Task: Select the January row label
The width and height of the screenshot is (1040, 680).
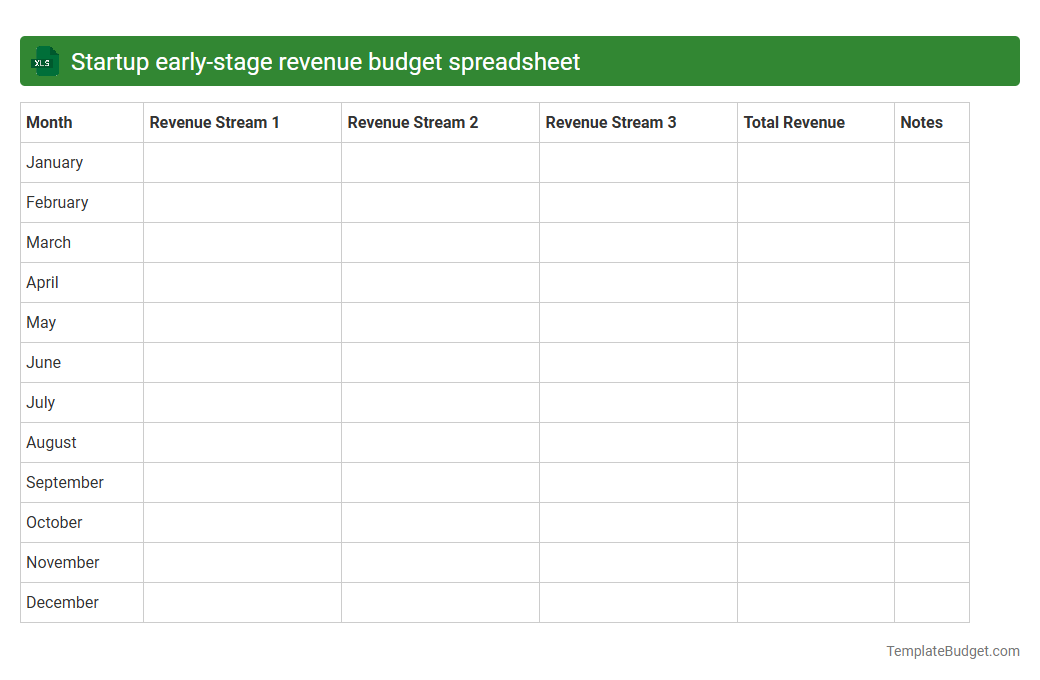Action: click(x=54, y=162)
